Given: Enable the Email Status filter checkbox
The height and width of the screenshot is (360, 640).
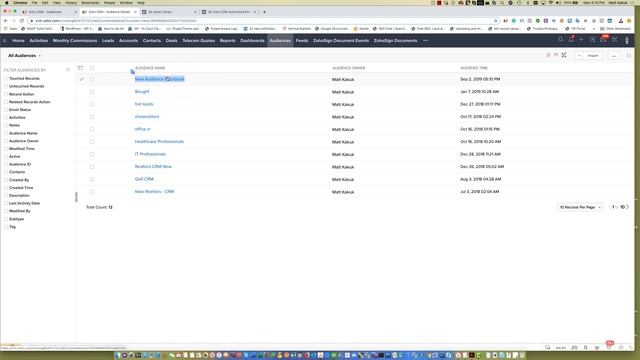Looking at the screenshot, I should click(x=6, y=110).
